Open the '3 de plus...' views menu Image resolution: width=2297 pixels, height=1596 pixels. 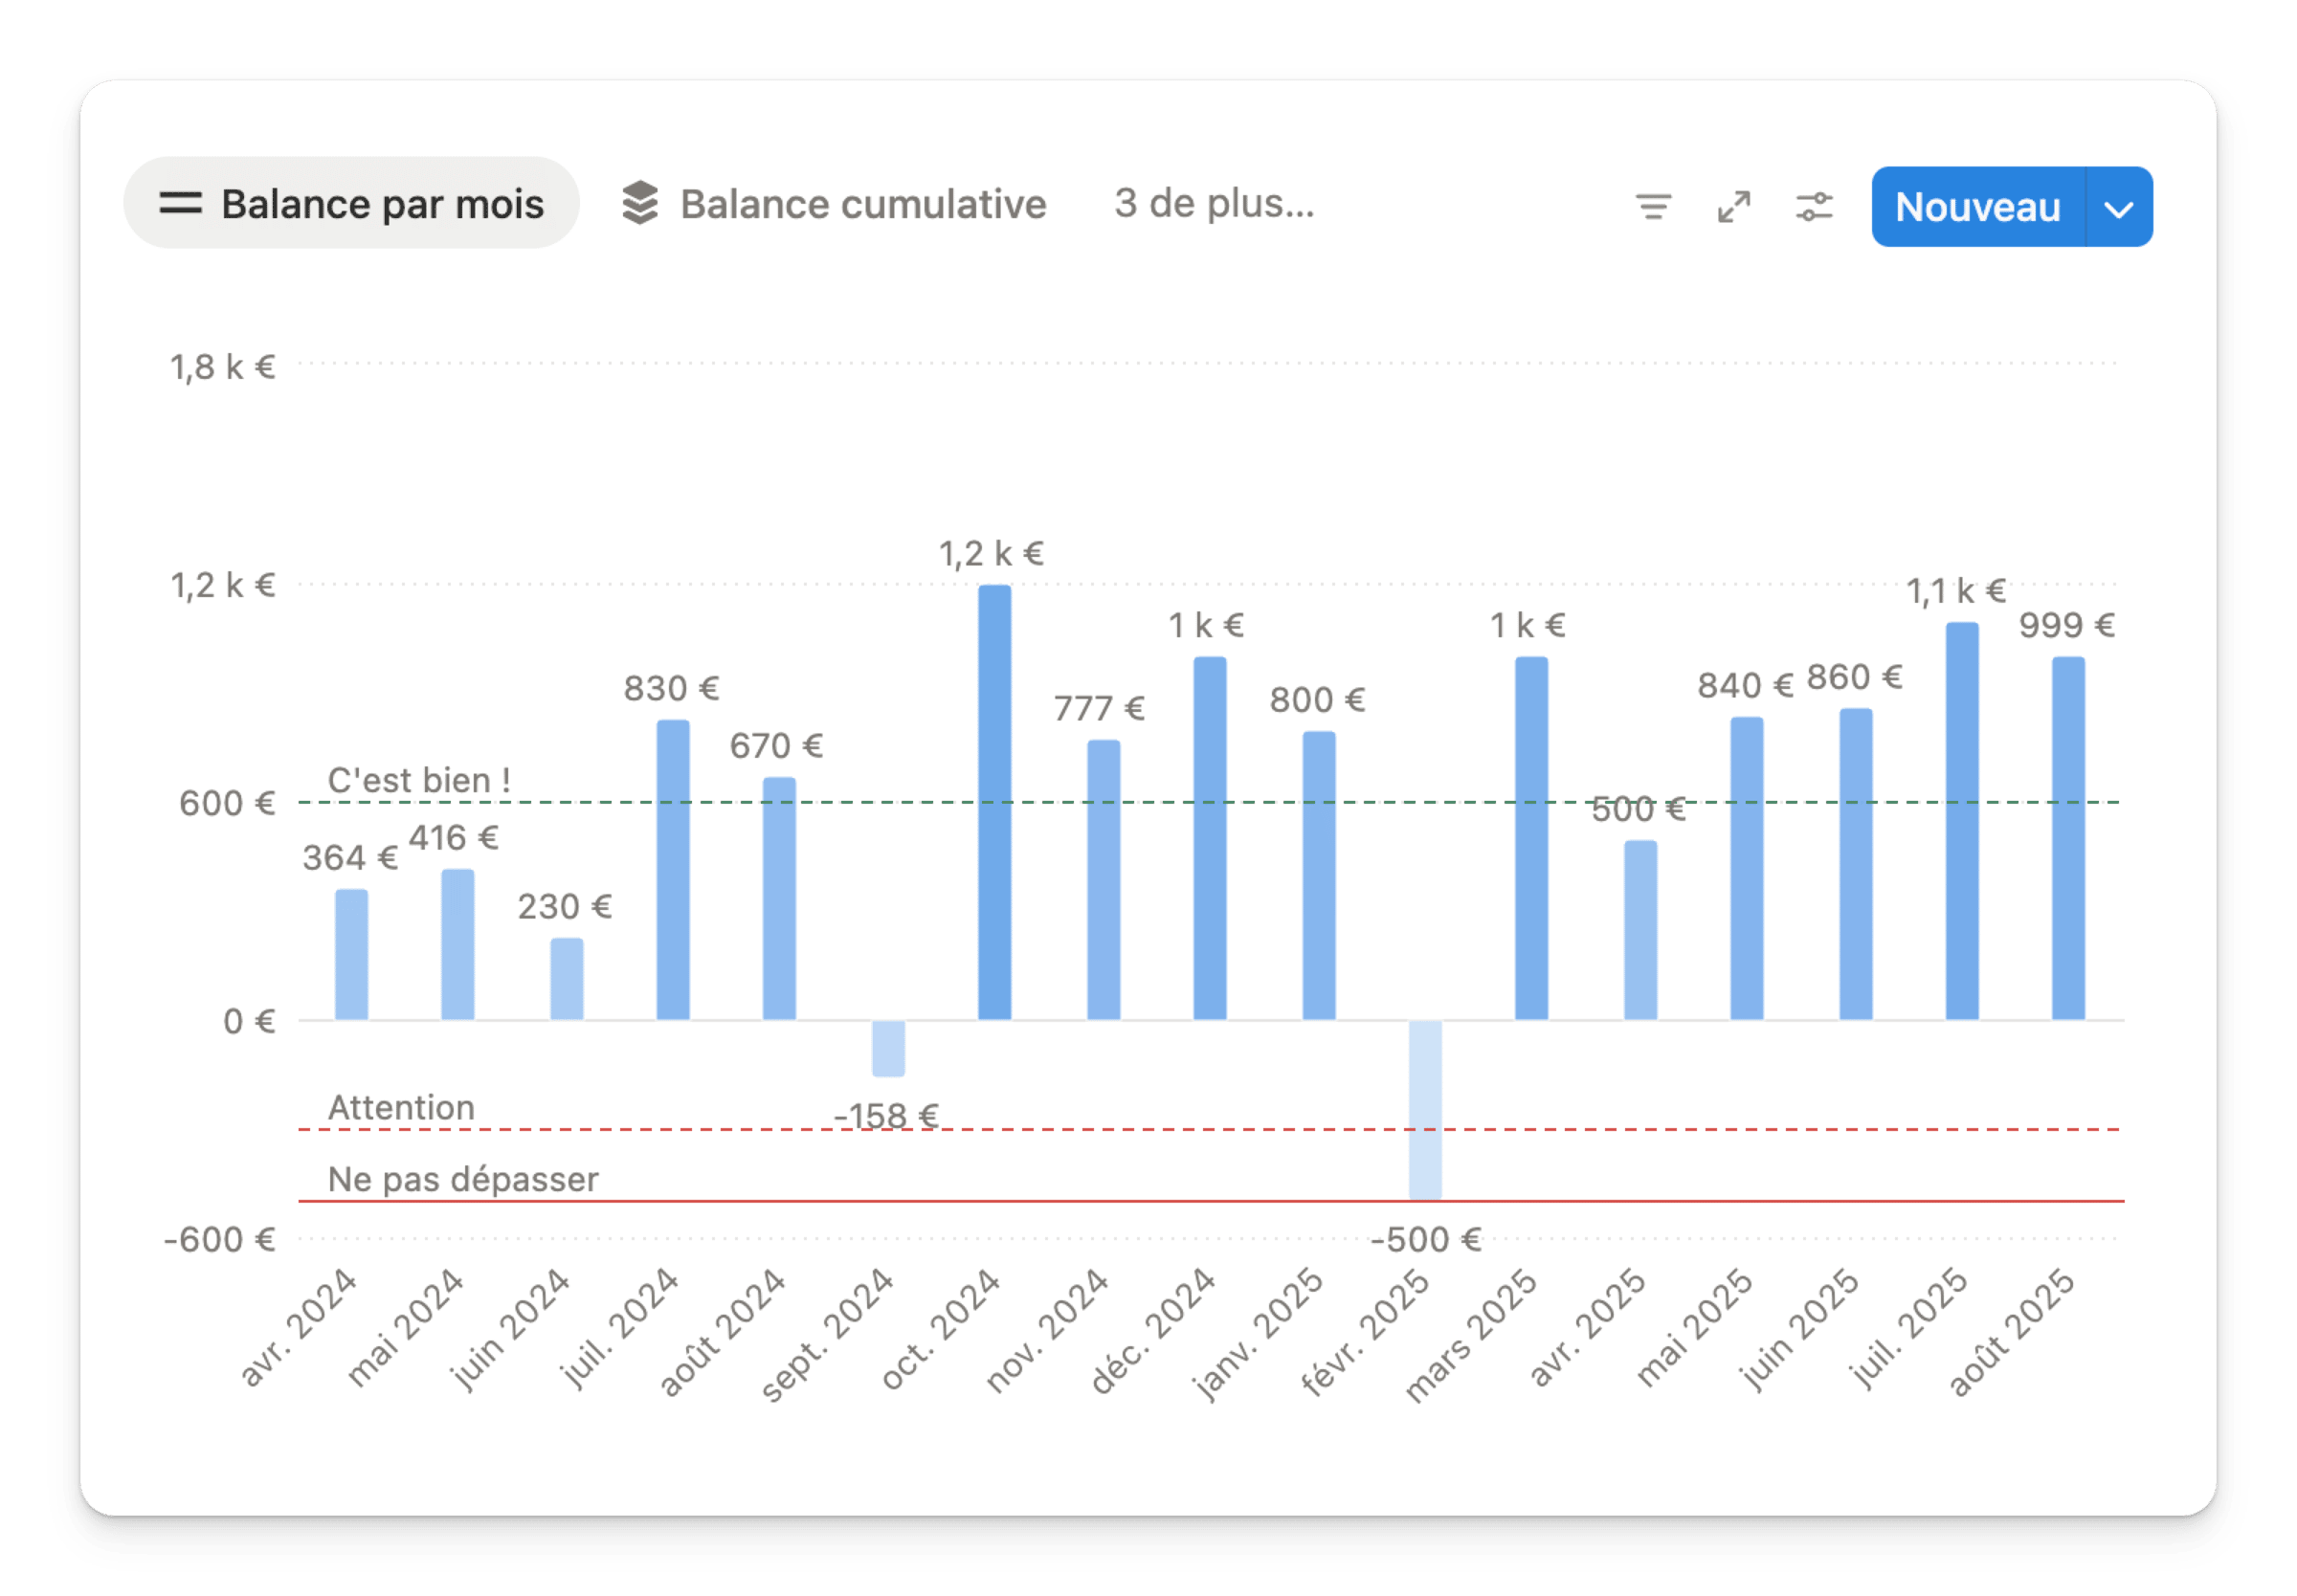coord(1214,204)
